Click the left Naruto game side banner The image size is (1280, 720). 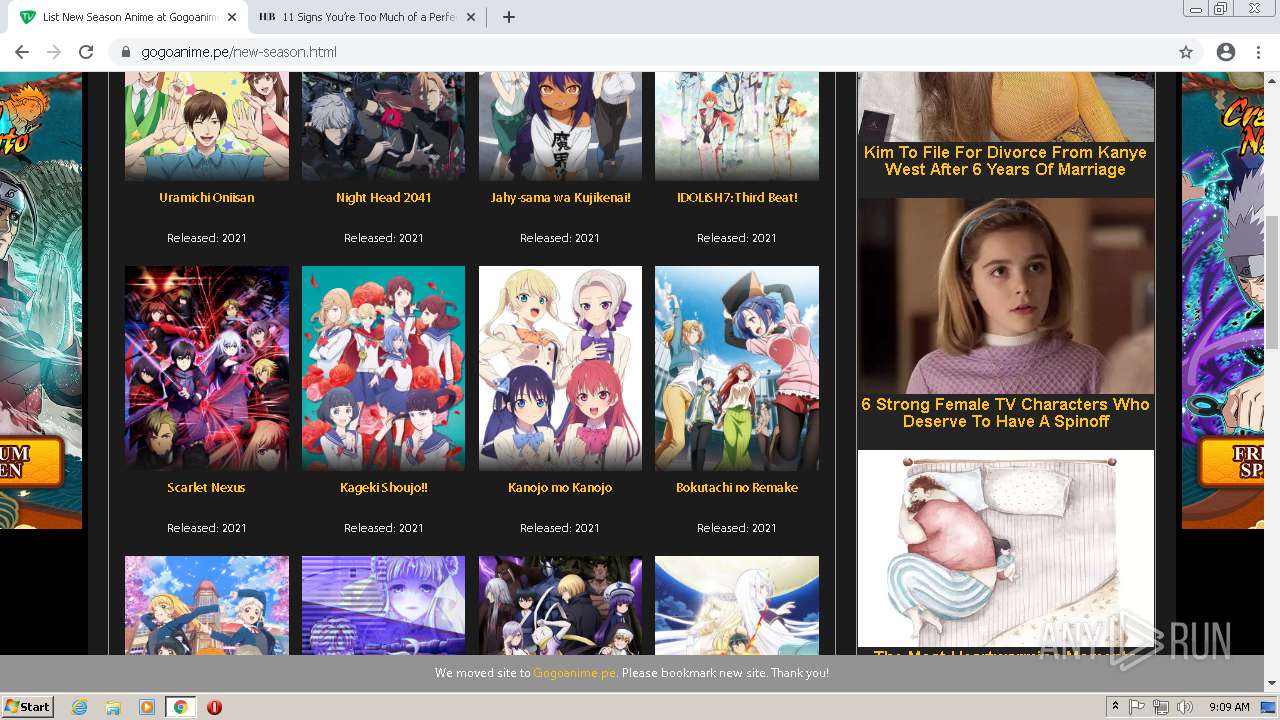pyautogui.click(x=41, y=300)
